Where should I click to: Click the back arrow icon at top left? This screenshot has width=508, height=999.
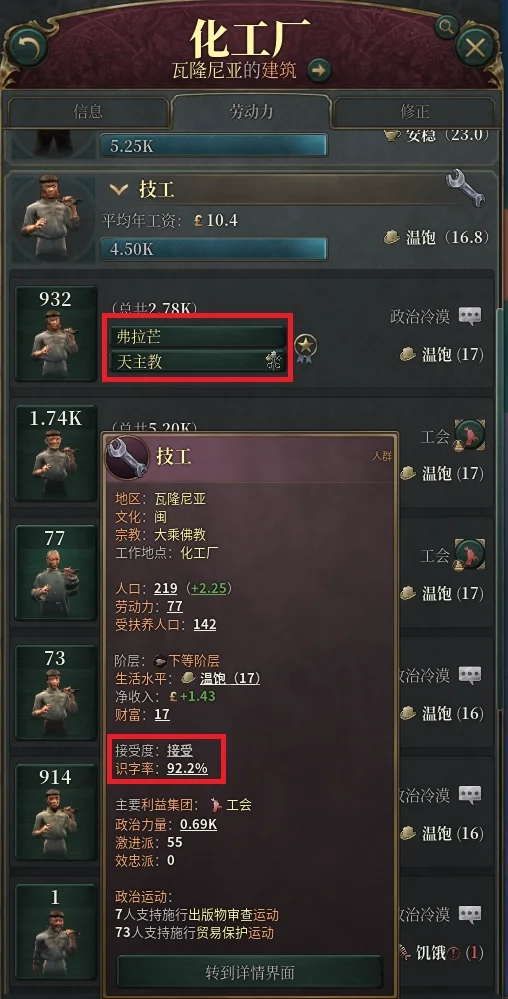29,47
